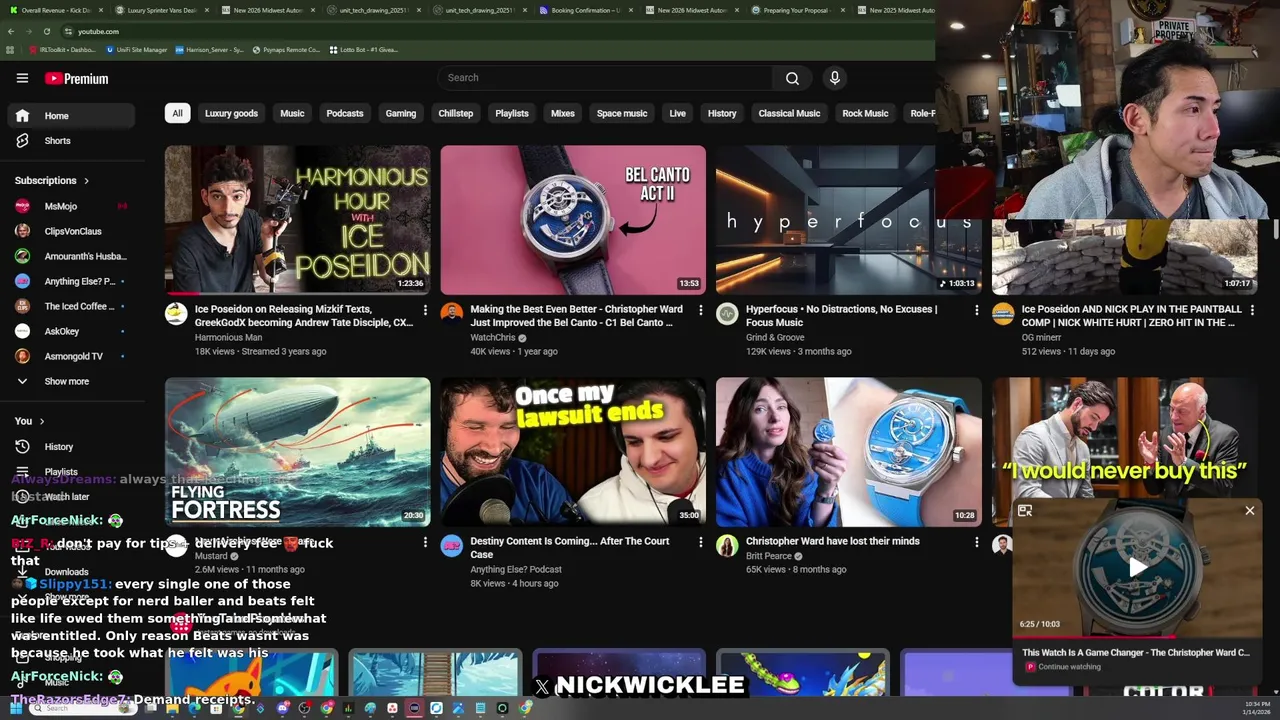This screenshot has height=720, width=1280.
Task: Select the Chillstep filter chip
Action: pos(455,113)
